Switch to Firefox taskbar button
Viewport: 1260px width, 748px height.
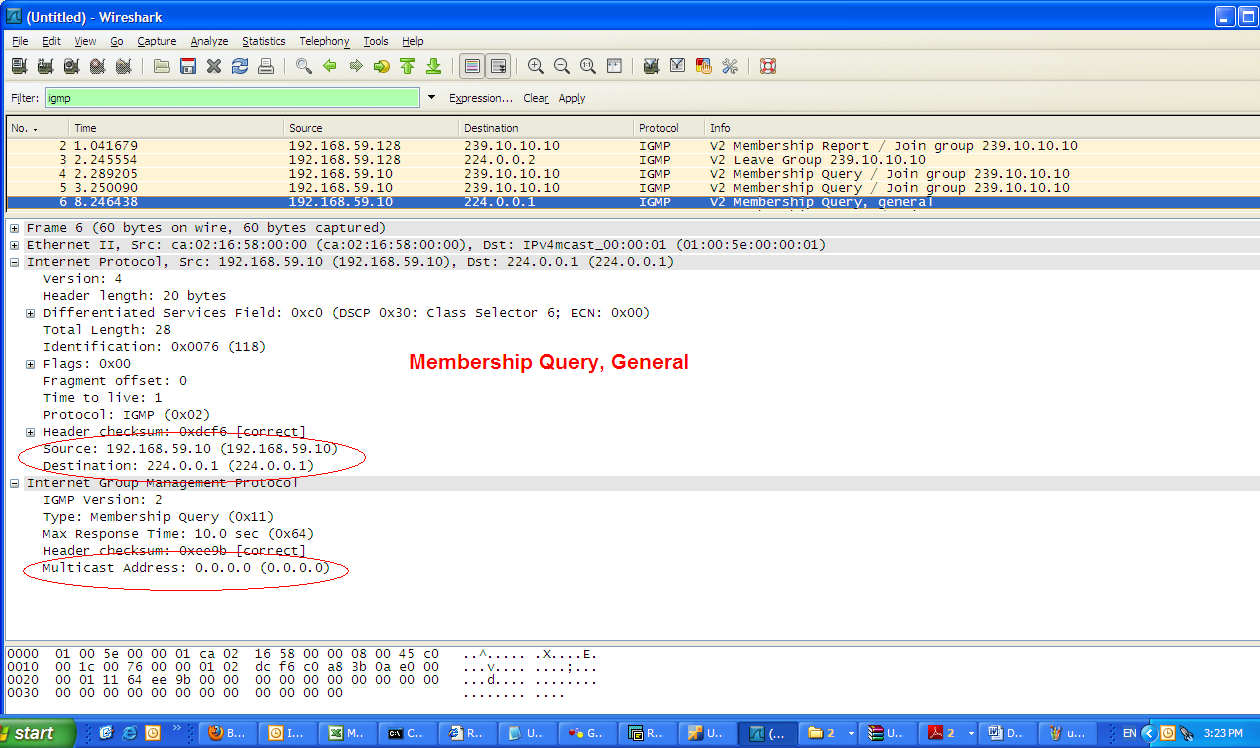(228, 733)
